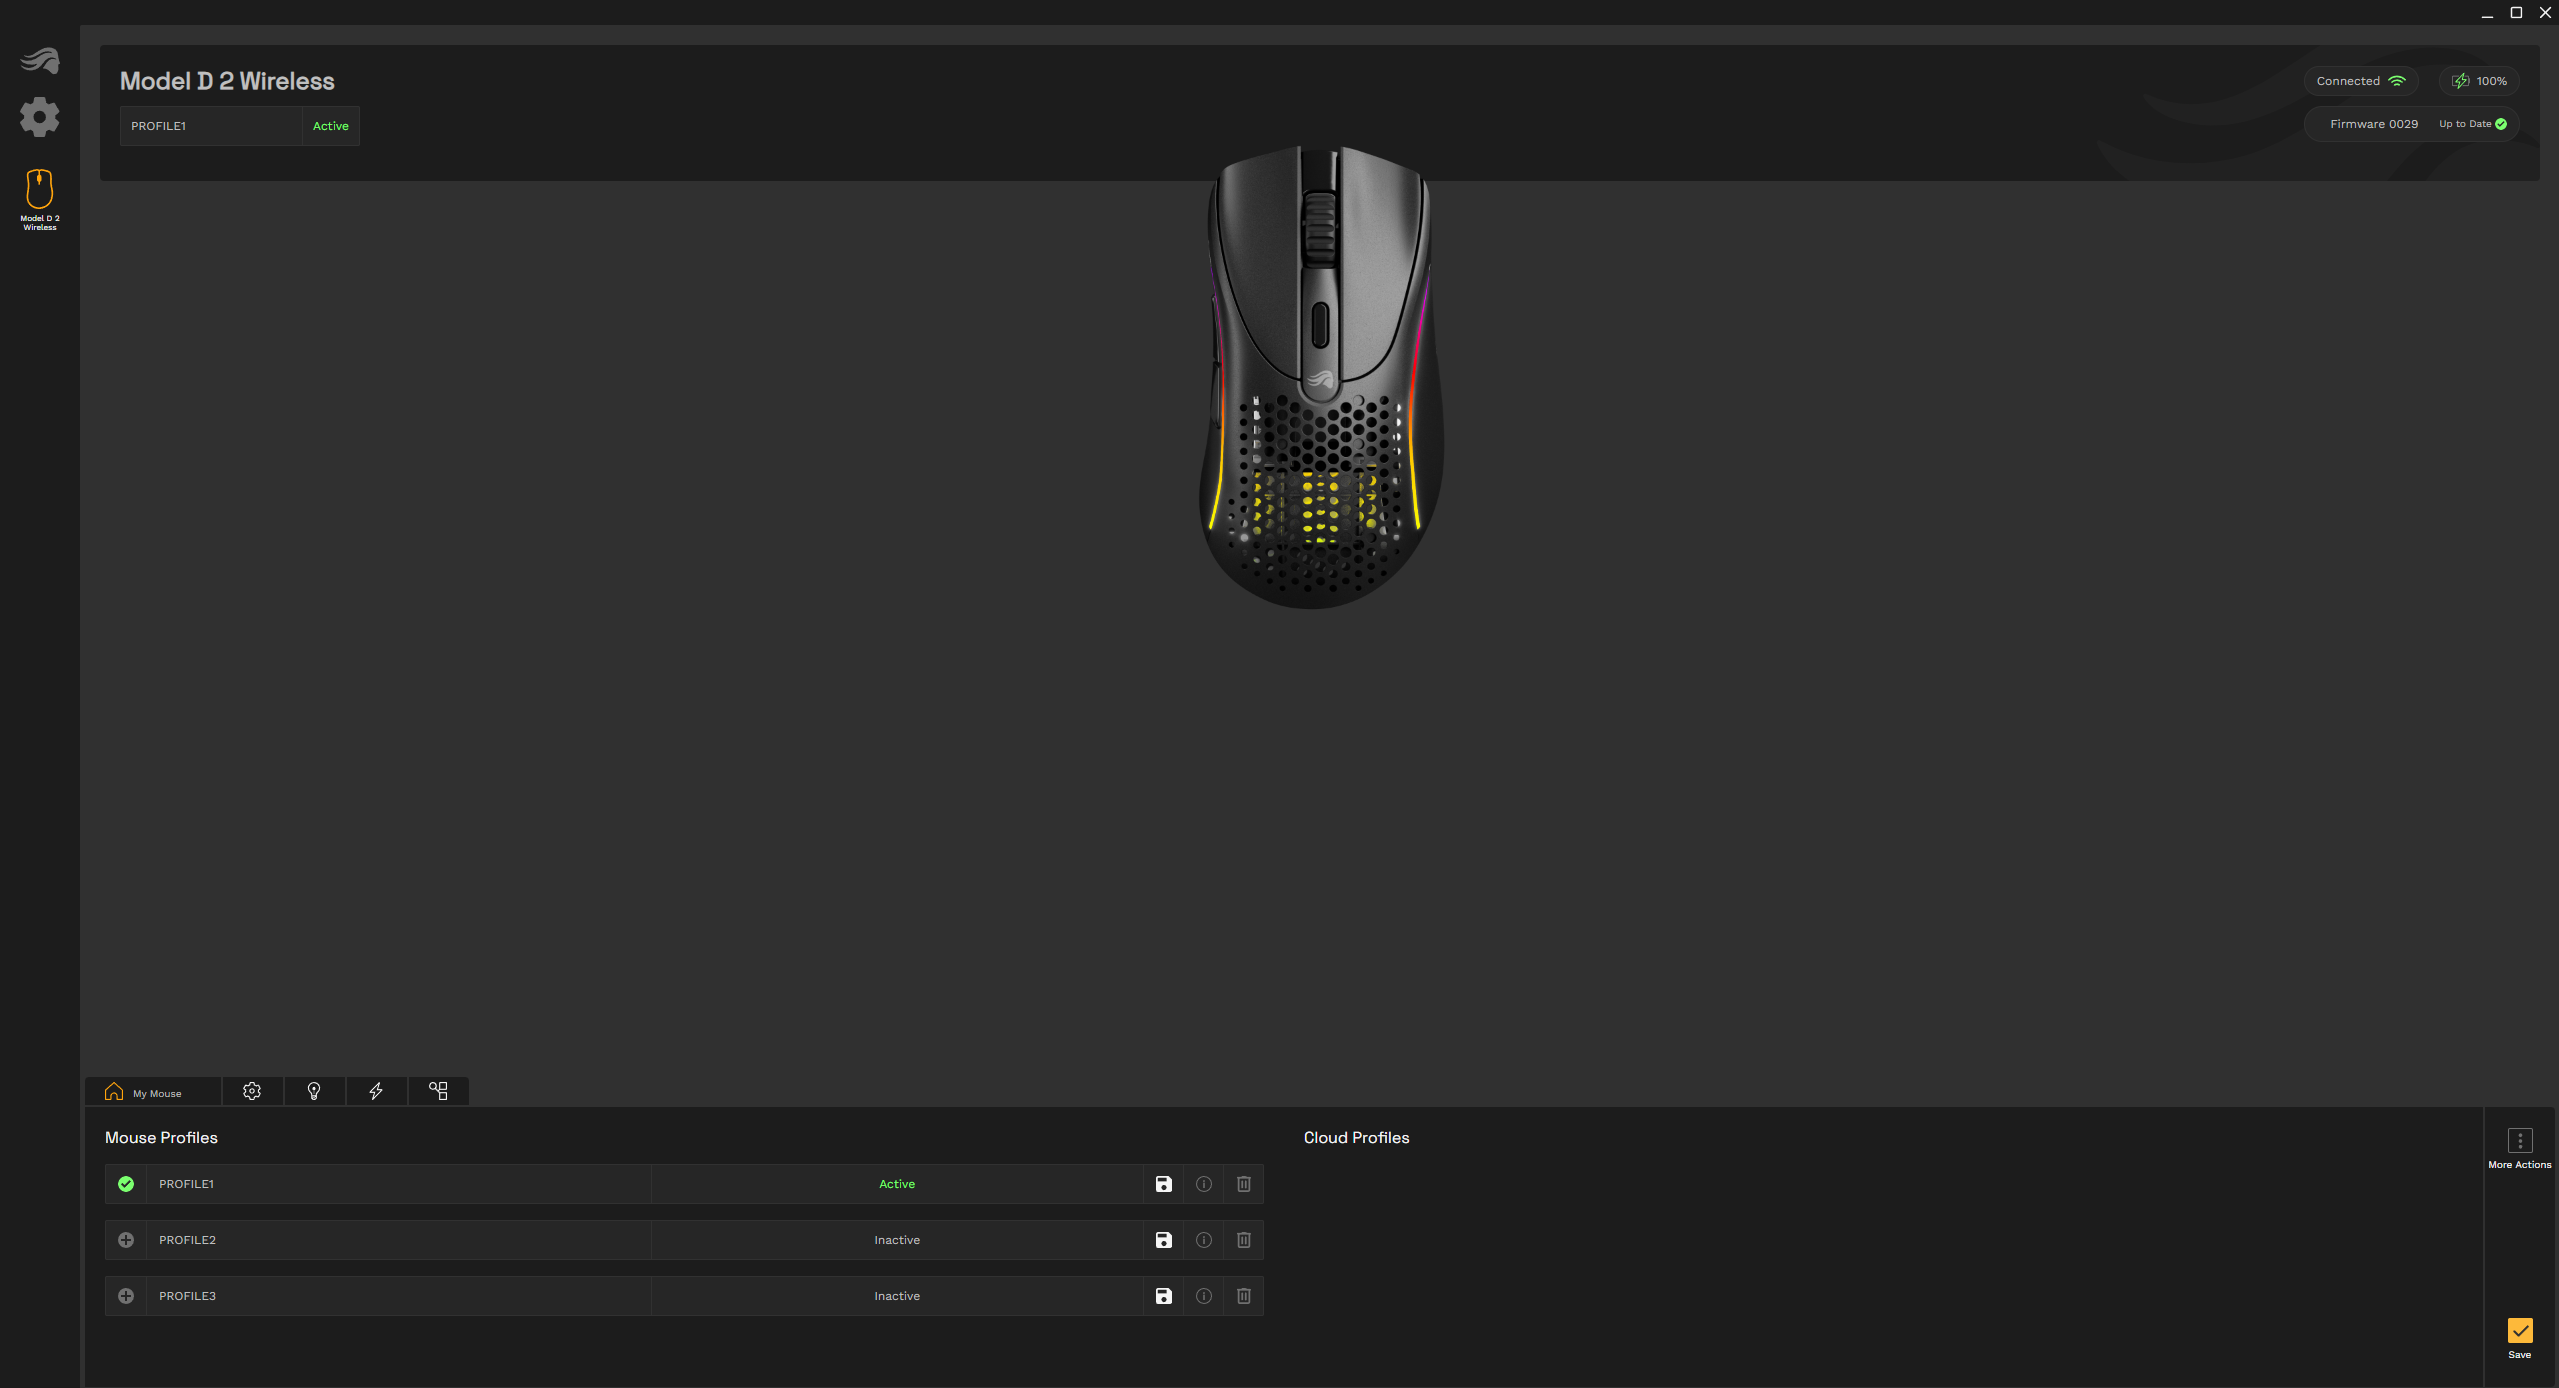Image resolution: width=2559 pixels, height=1388 pixels.
Task: Select Model D 2 Wireless device in sidebar
Action: click(x=40, y=200)
